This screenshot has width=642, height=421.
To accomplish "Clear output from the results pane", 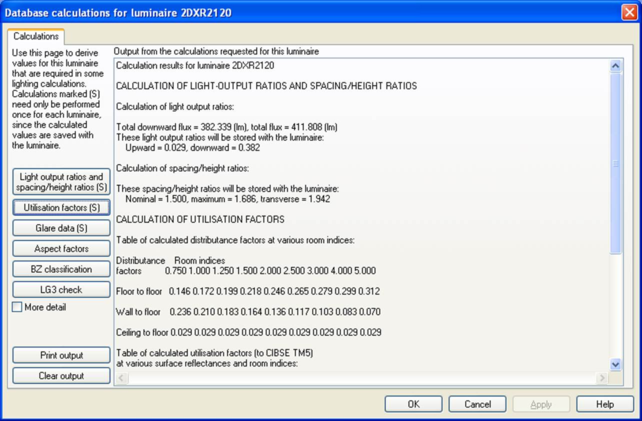I will coord(61,376).
